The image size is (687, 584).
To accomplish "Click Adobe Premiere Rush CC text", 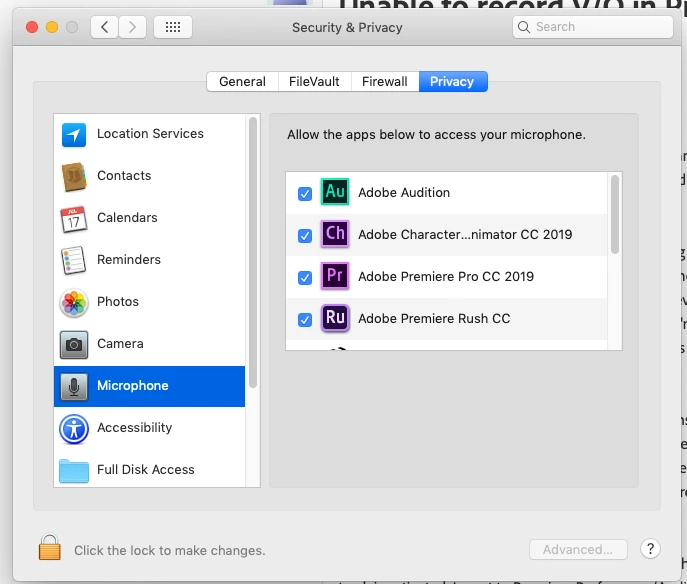I will [434, 319].
